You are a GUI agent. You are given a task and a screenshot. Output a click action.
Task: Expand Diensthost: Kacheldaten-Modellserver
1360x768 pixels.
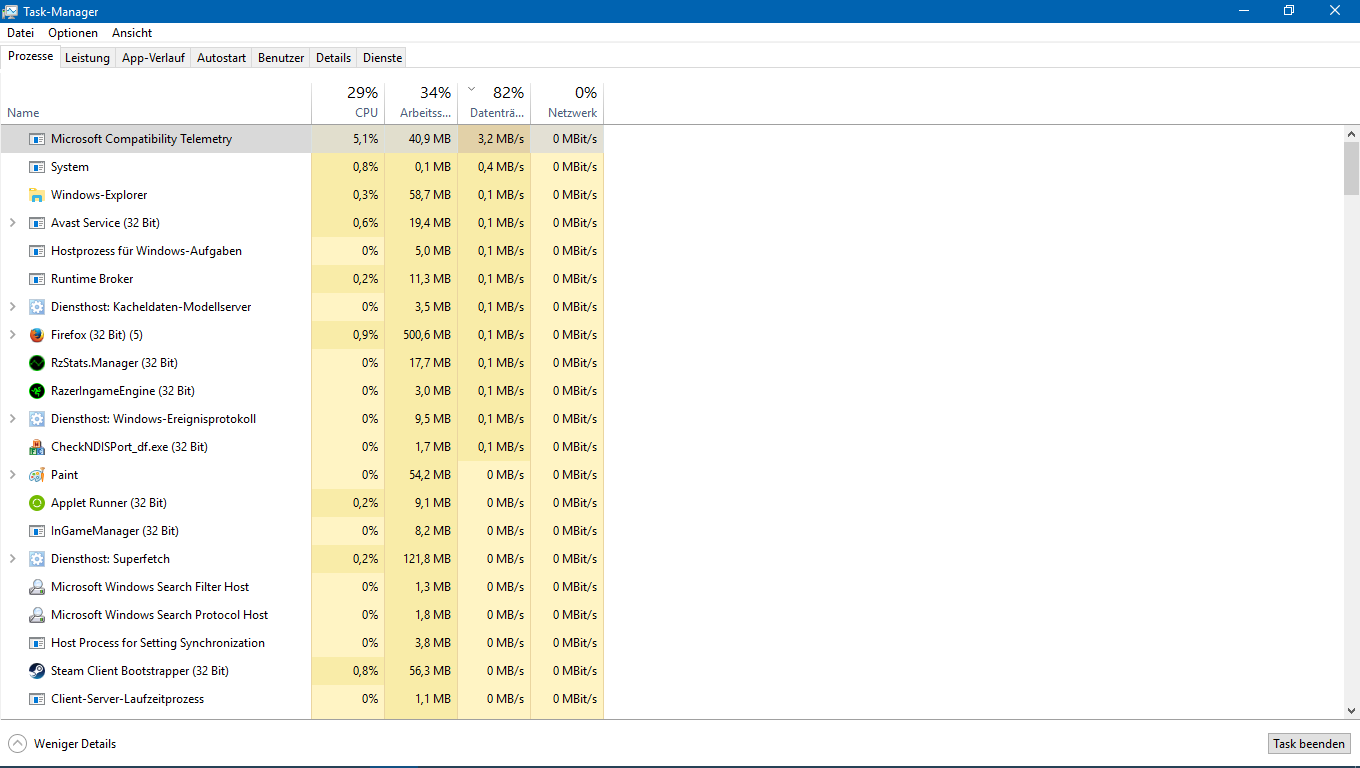12,307
